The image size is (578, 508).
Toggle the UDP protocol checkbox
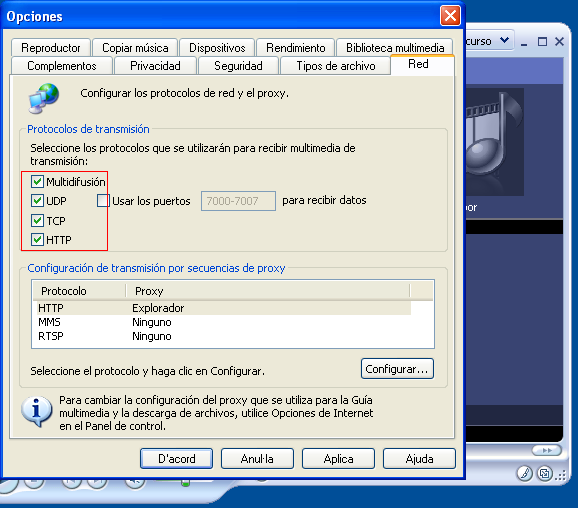click(x=37, y=201)
